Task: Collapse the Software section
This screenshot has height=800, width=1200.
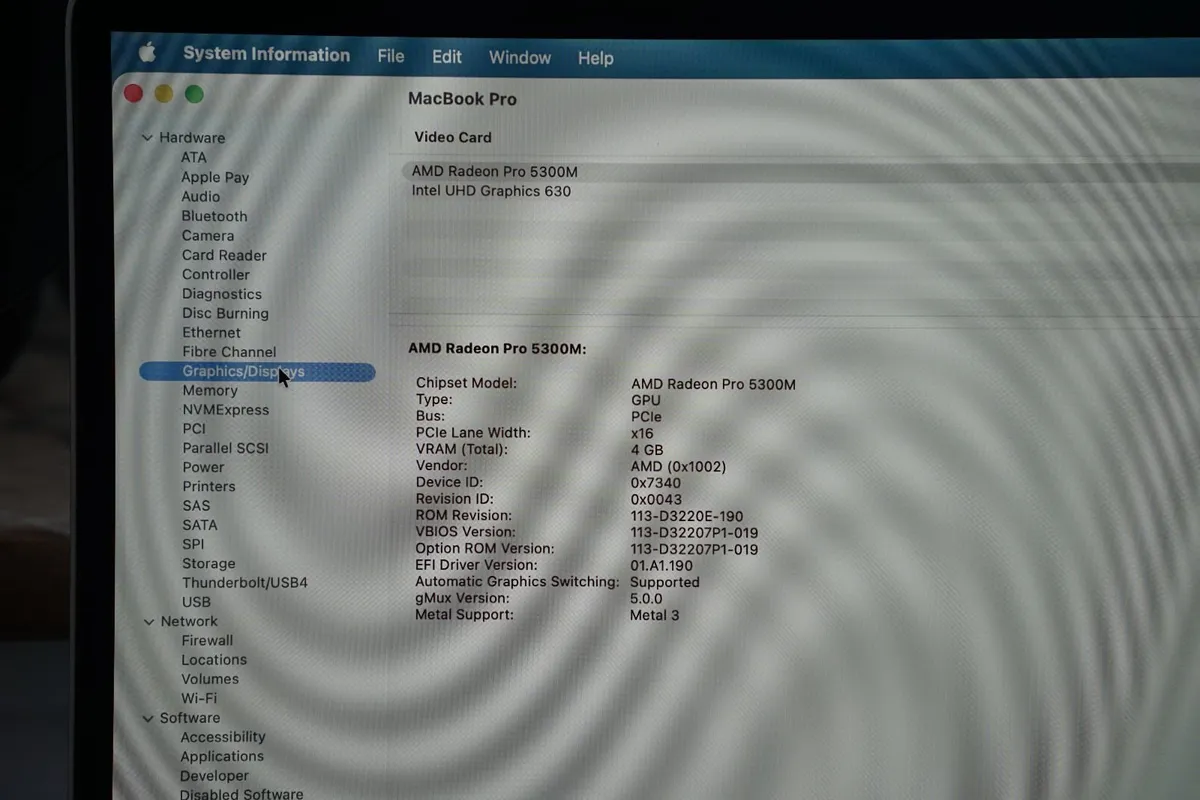Action: (x=148, y=717)
